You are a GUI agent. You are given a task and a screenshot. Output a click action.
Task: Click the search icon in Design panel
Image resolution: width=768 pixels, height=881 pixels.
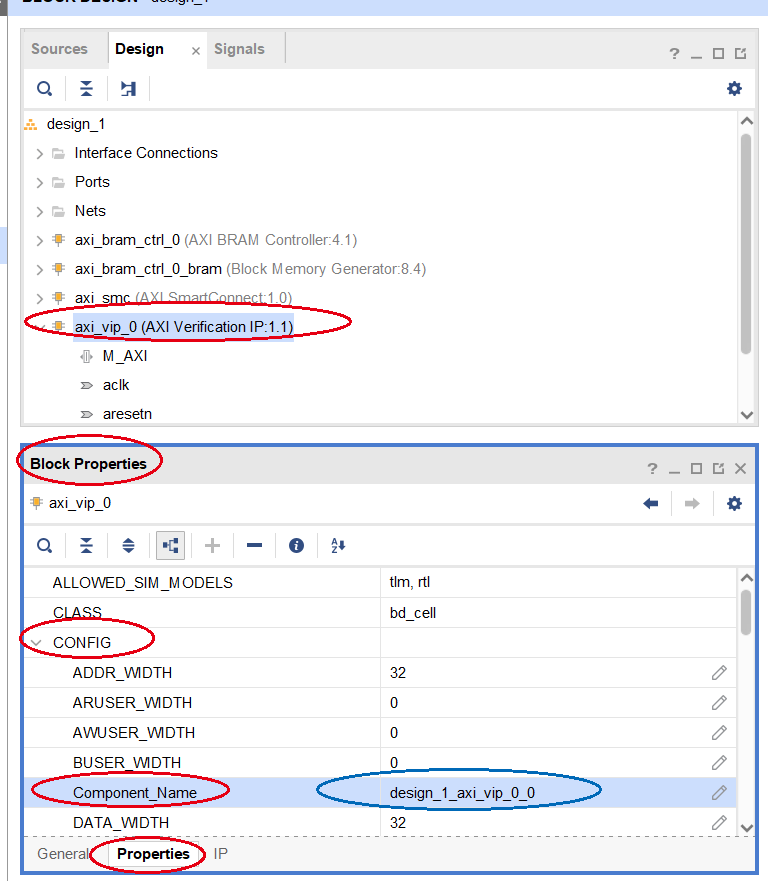click(44, 89)
